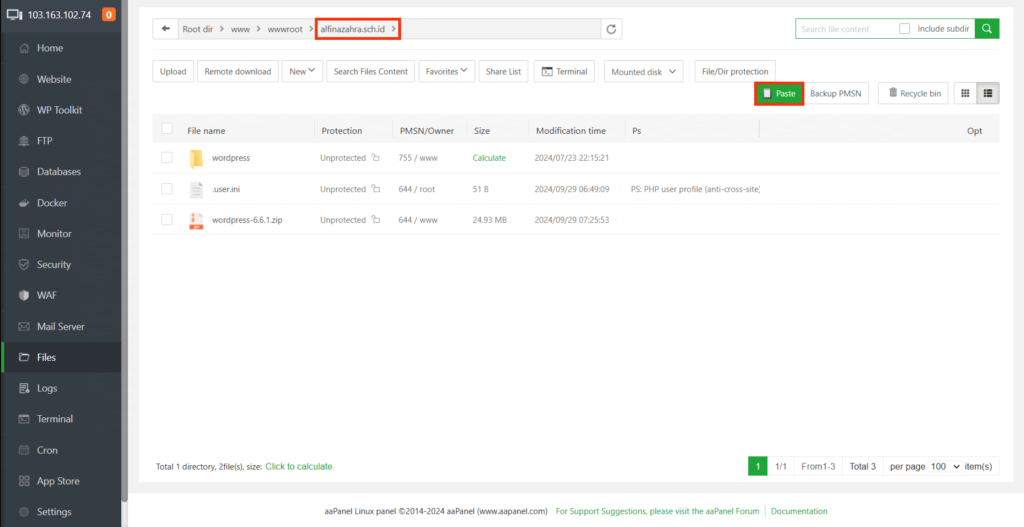Screen dimensions: 1024x527
Task: Enable the Include subdir checkbox
Action: (x=904, y=29)
